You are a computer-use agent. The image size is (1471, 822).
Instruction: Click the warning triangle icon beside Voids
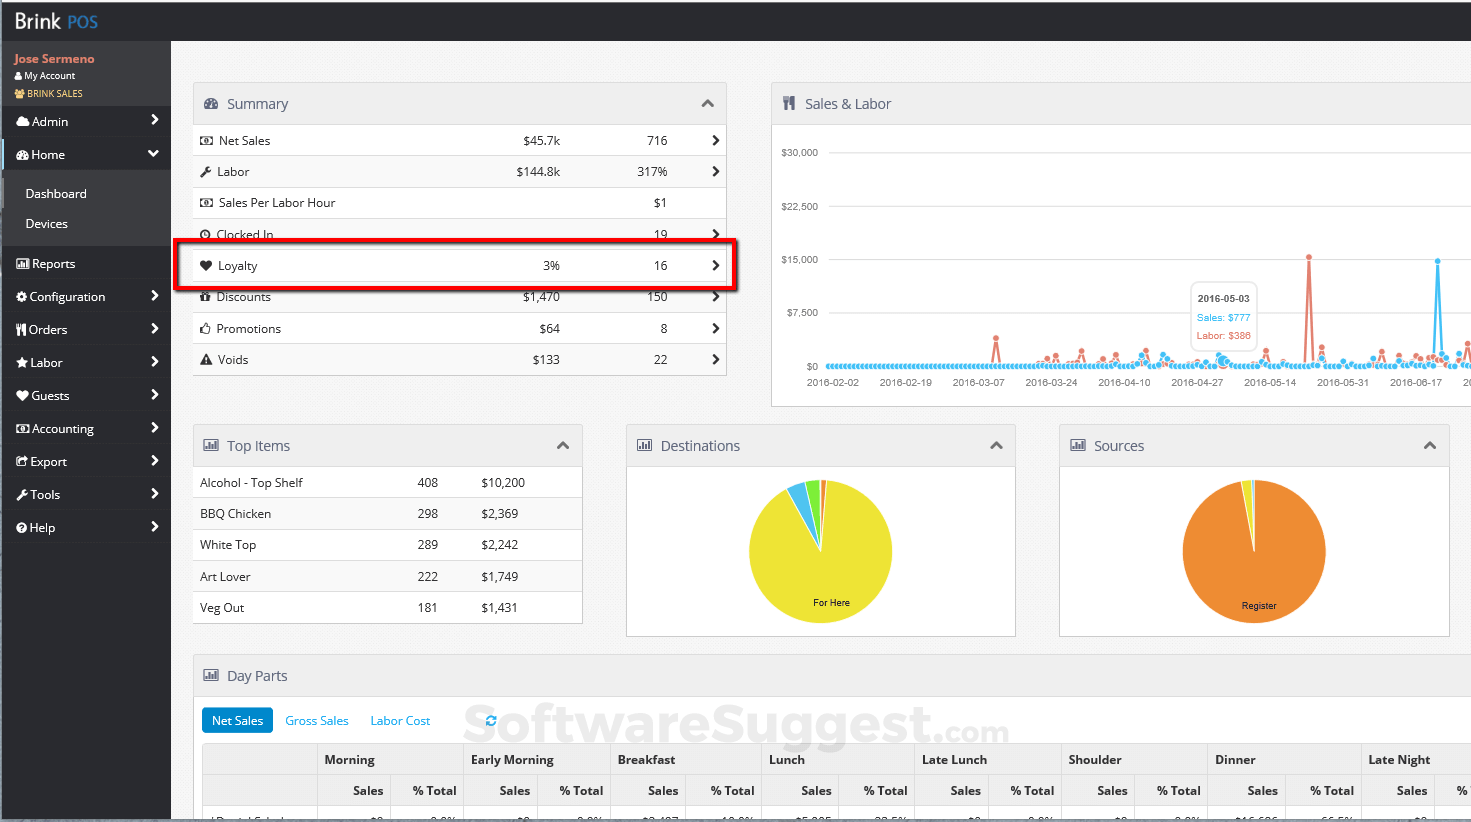point(206,360)
